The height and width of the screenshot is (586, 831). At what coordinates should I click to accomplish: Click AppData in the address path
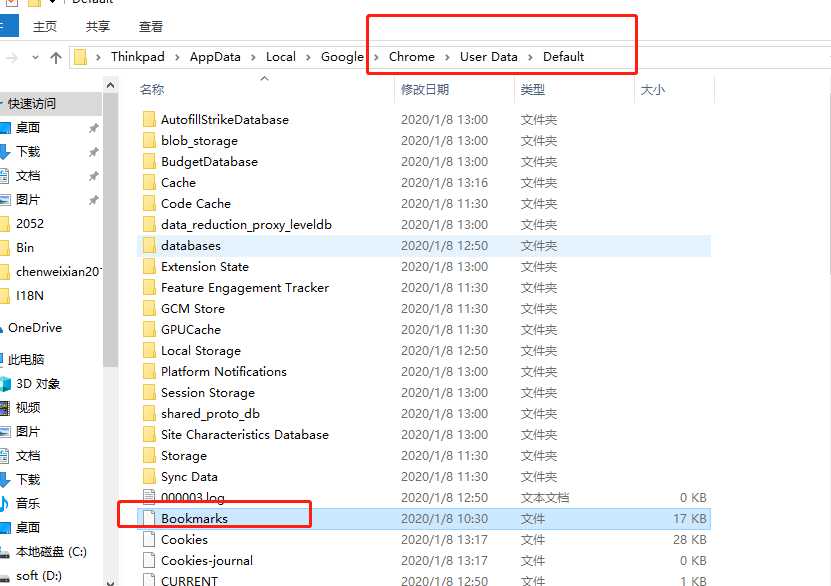(x=215, y=57)
